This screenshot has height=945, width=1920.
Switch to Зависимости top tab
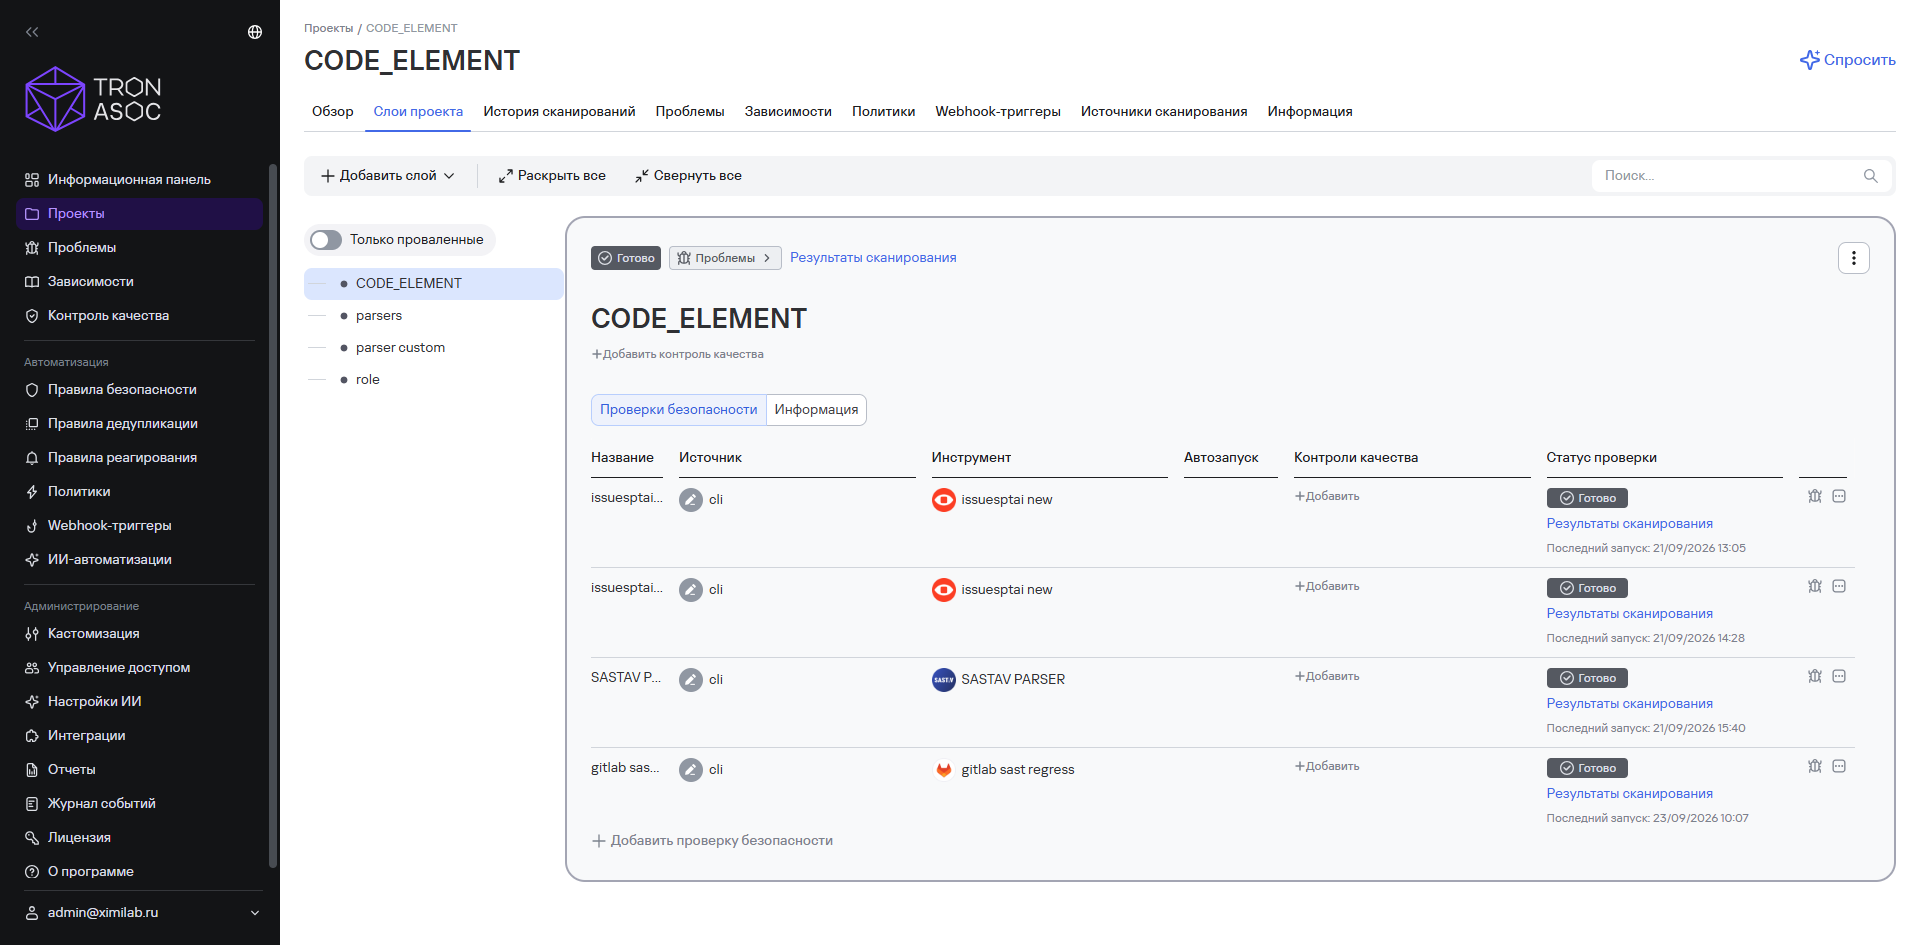point(788,112)
